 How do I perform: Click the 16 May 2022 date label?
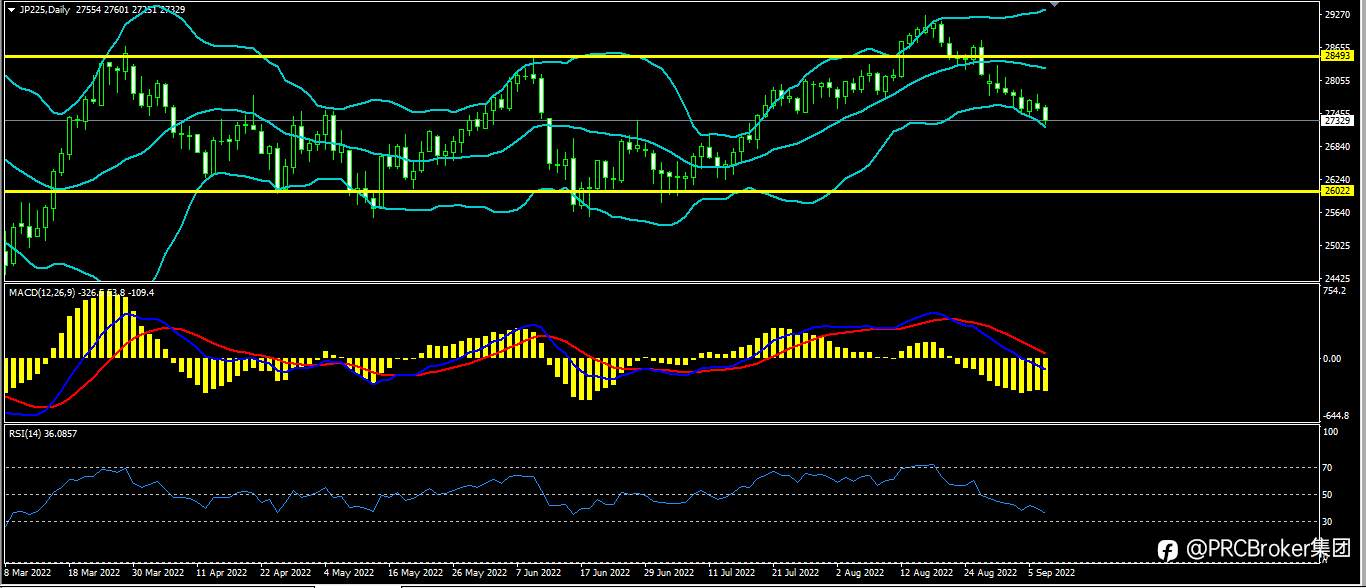click(415, 573)
